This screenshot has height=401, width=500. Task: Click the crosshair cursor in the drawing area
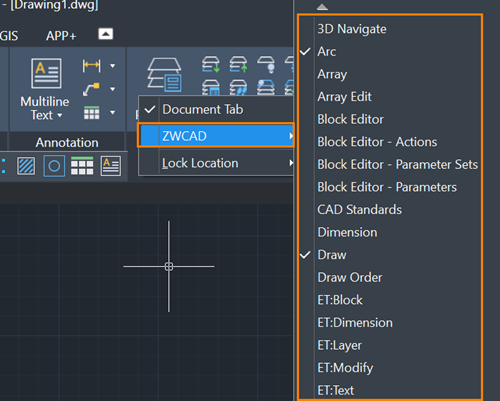169,266
